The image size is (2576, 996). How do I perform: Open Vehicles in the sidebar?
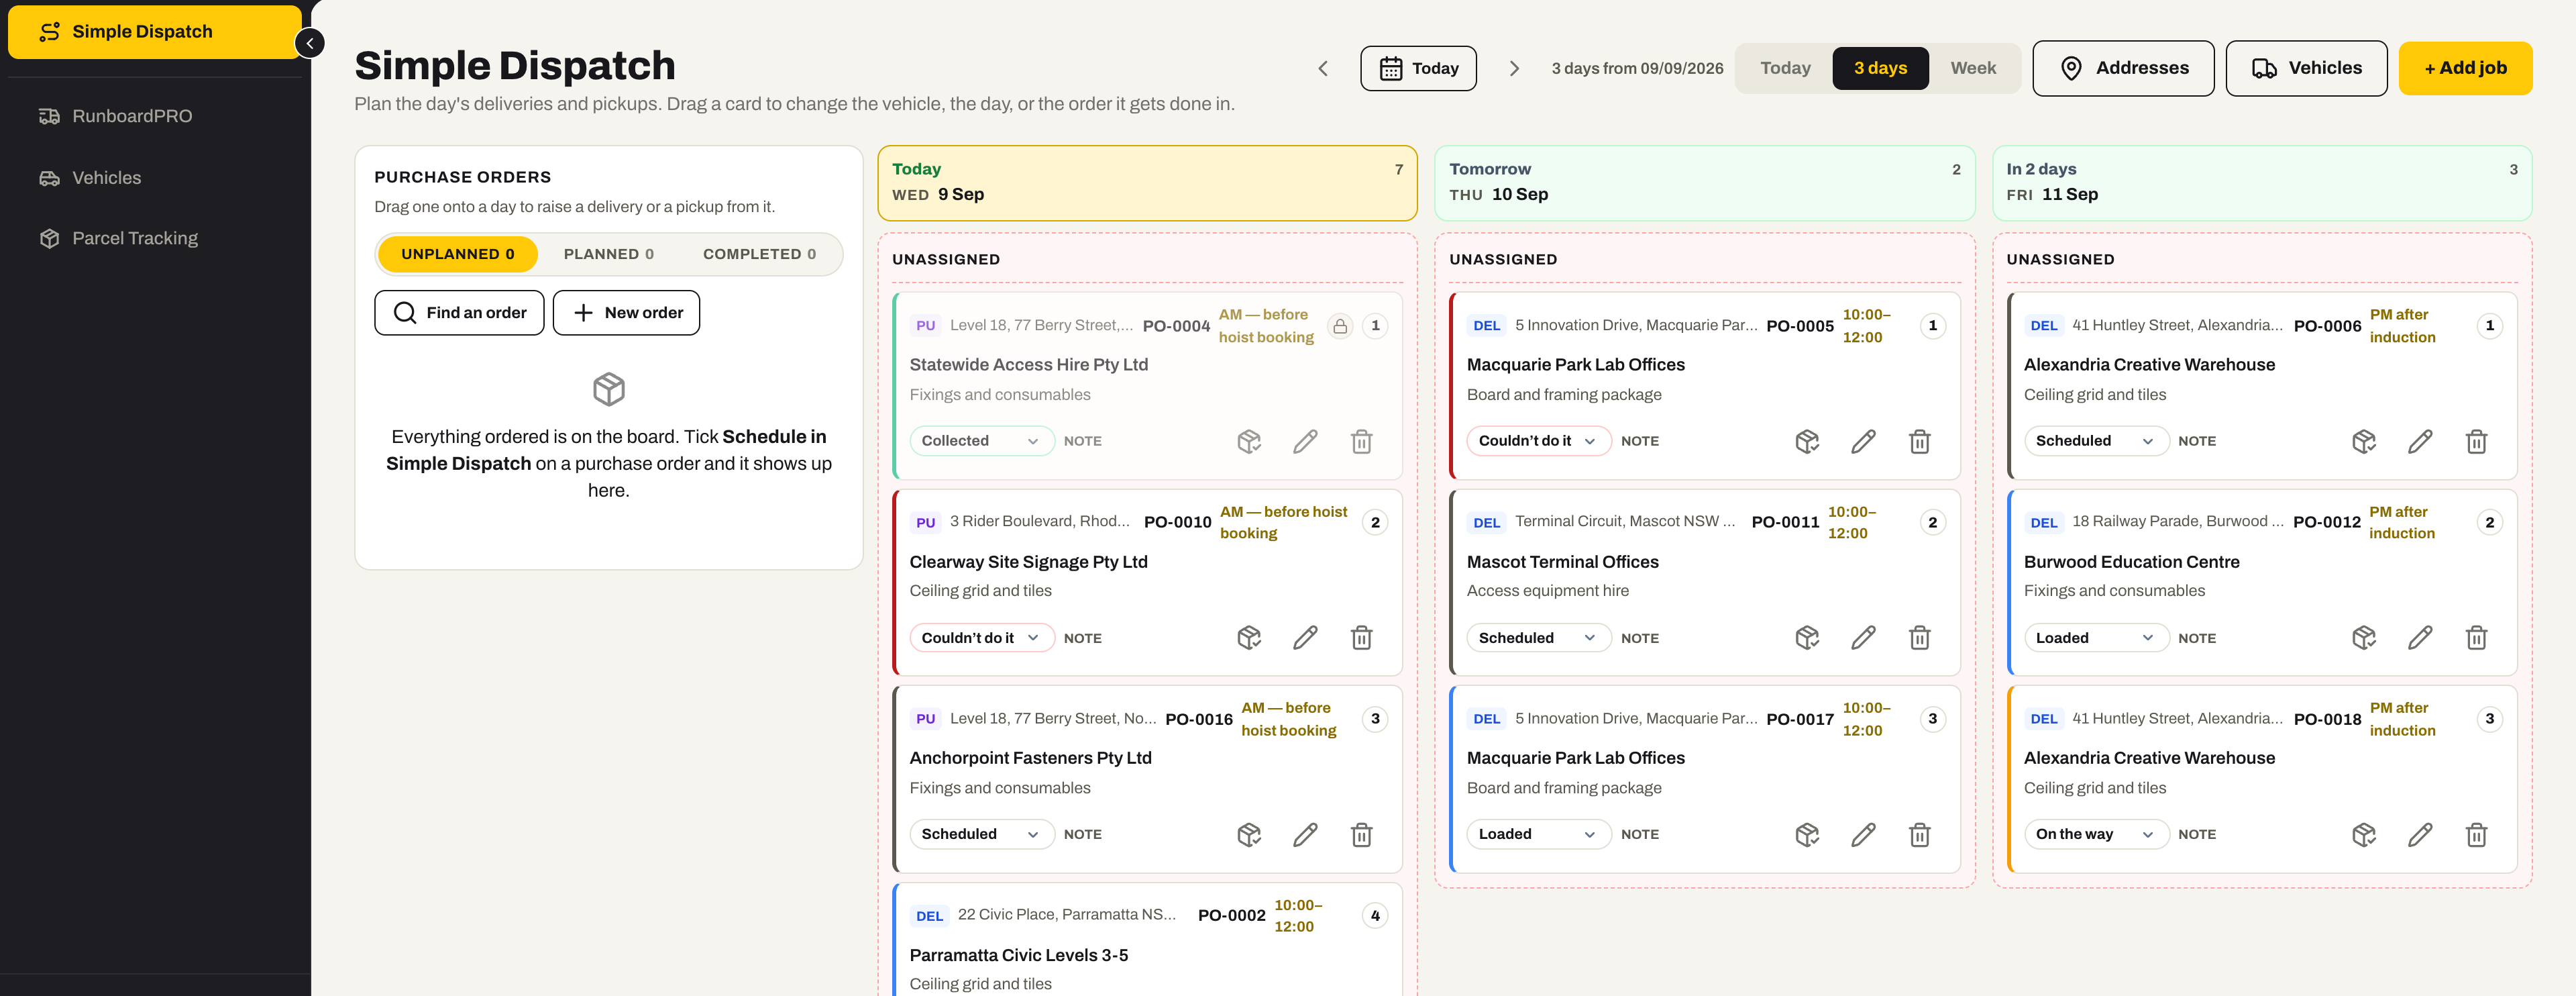click(x=155, y=178)
